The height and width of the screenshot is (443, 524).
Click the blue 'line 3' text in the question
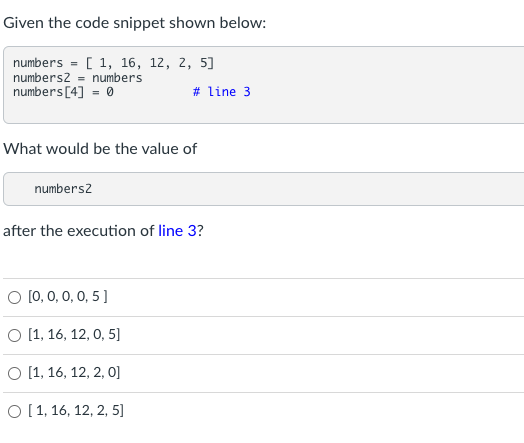click(177, 231)
